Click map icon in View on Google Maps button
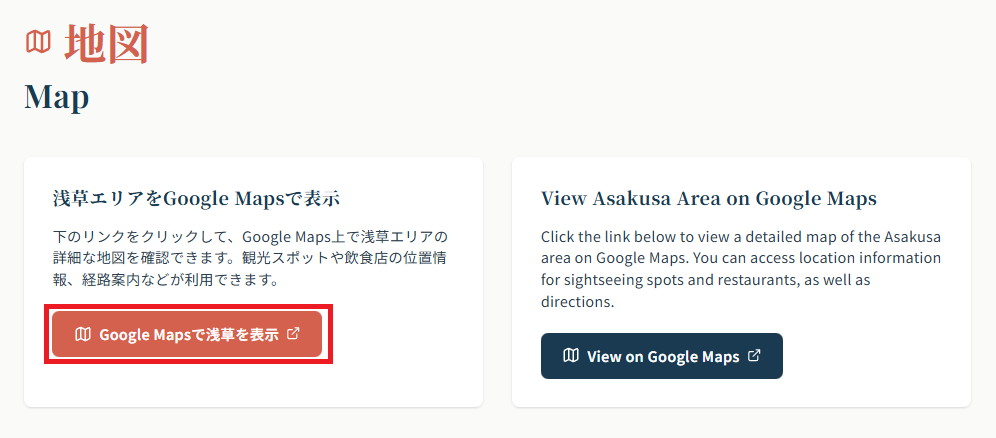Viewport: 996px width, 438px height. 571,356
